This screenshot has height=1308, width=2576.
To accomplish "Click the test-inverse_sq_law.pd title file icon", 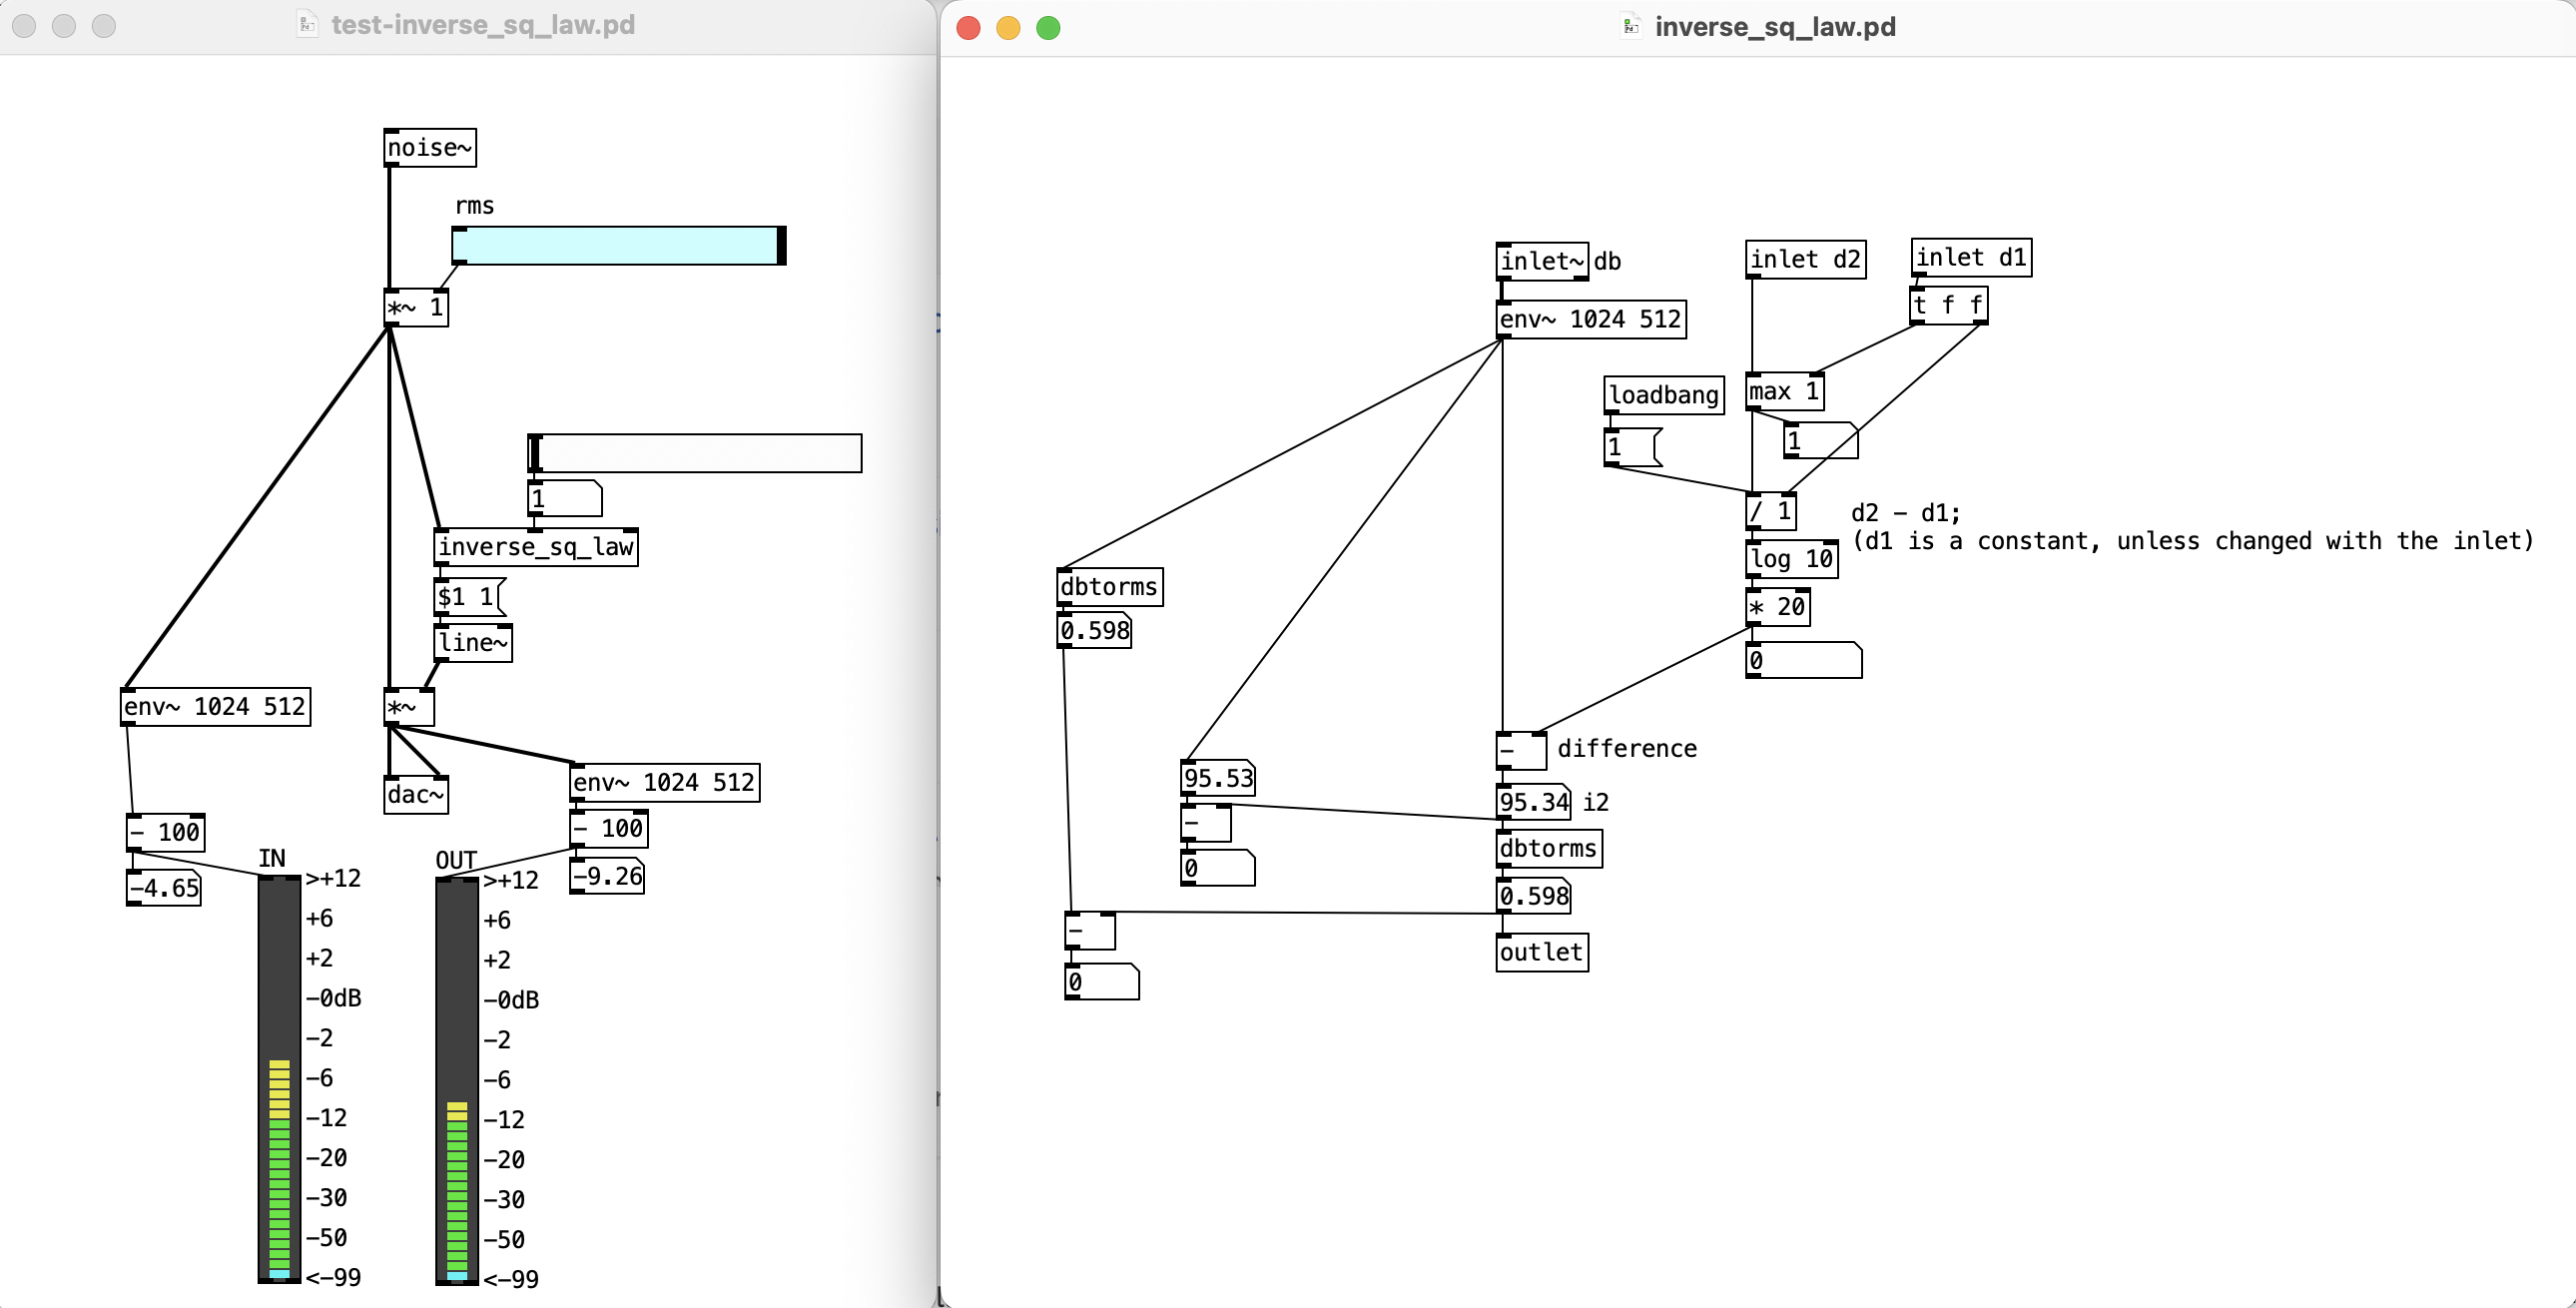I will coord(307,25).
